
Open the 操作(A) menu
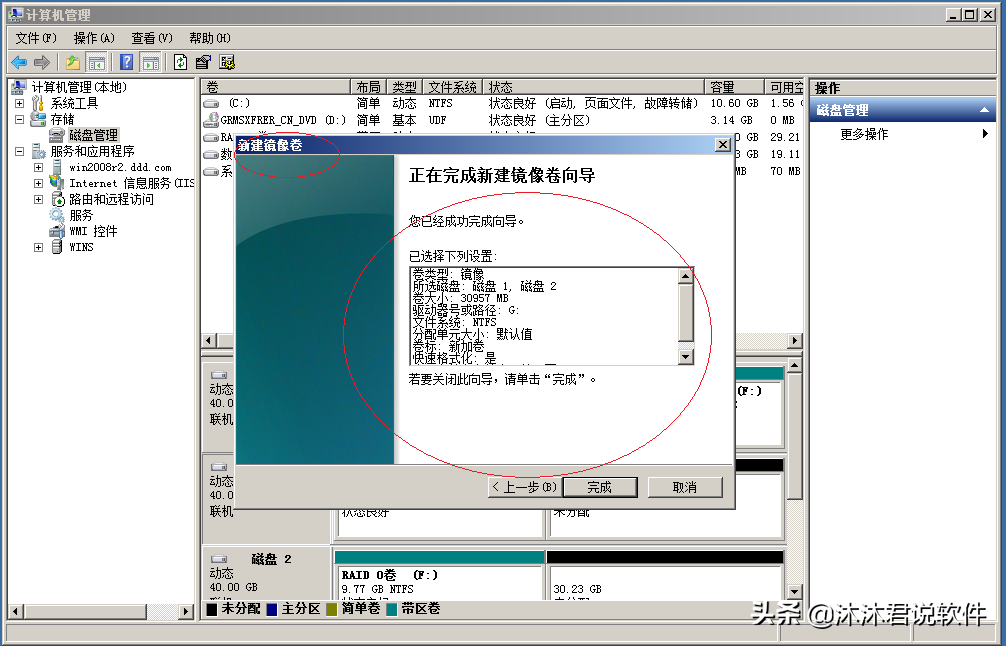pyautogui.click(x=94, y=38)
